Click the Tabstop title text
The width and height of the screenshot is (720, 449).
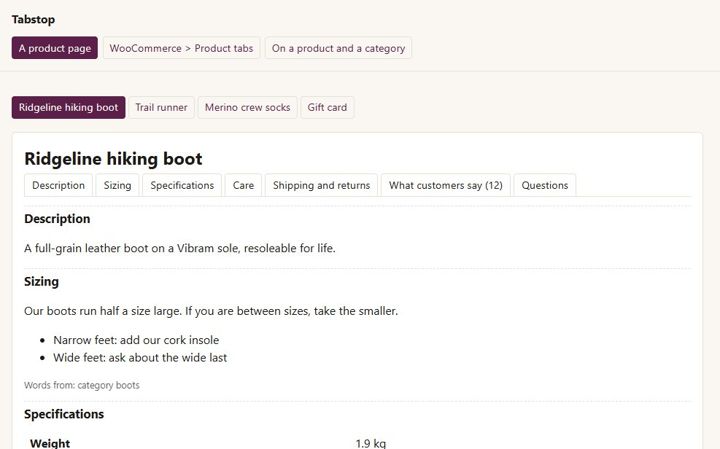[34, 19]
